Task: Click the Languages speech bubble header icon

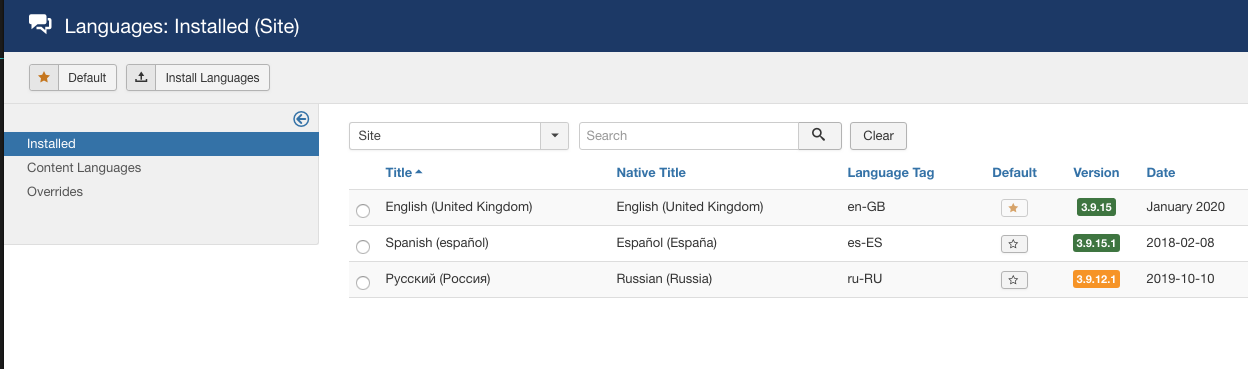Action: click(x=41, y=26)
